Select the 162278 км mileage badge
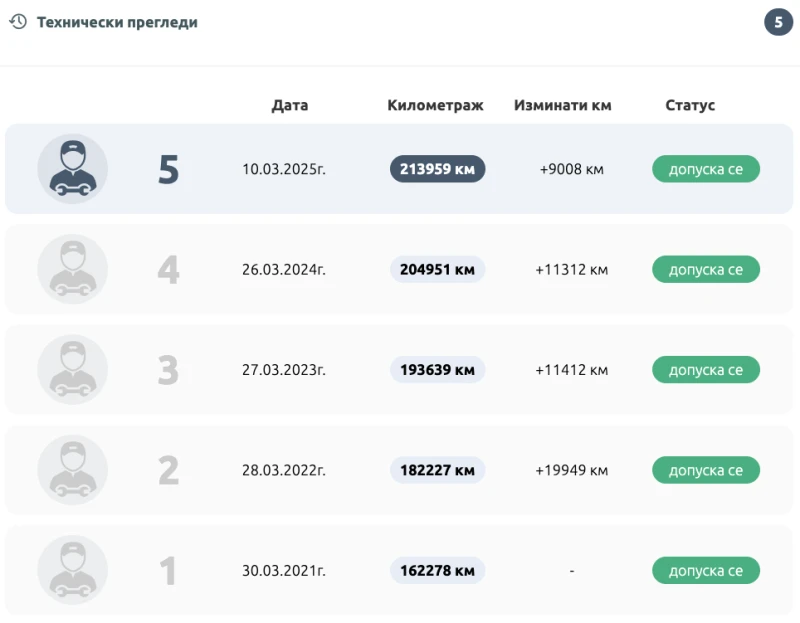Screen dimensions: 800x623 pos(437,570)
